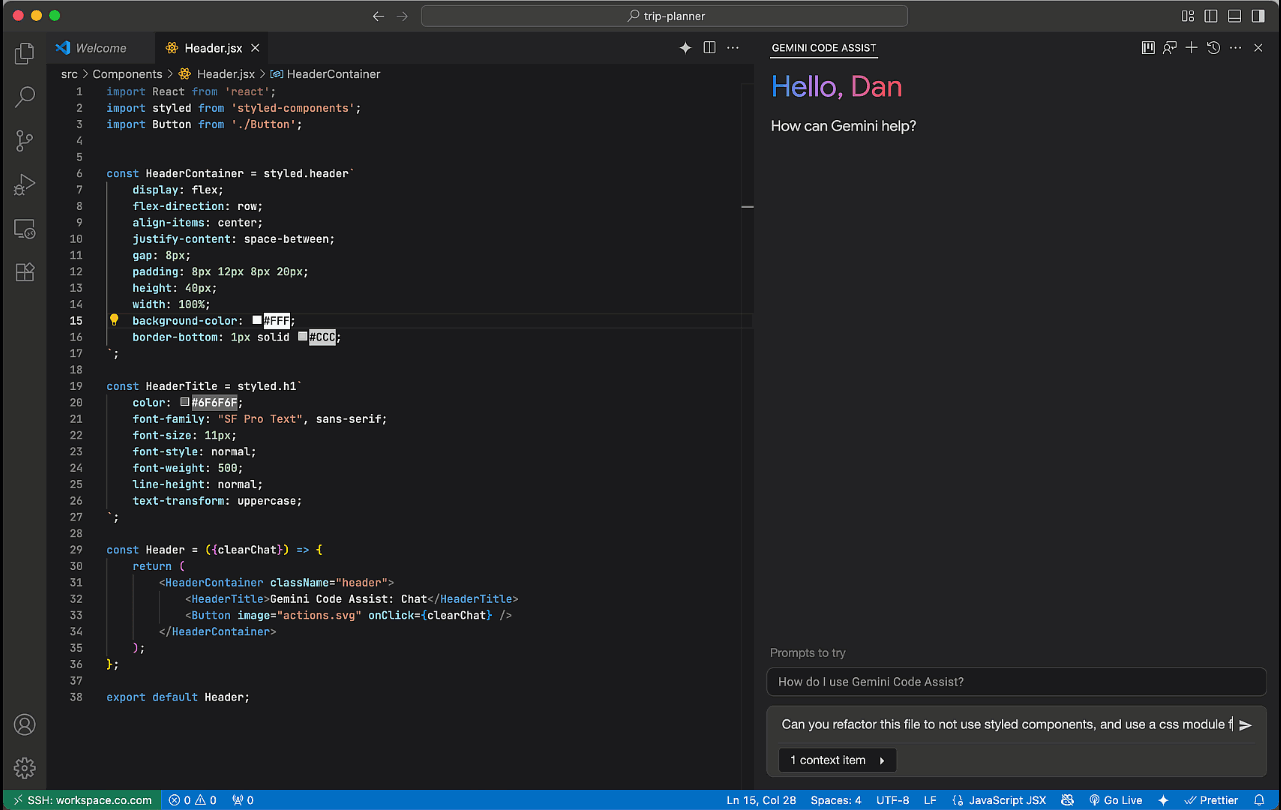Click the white color swatch next to #FFF
This screenshot has width=1281, height=810.
(257, 319)
